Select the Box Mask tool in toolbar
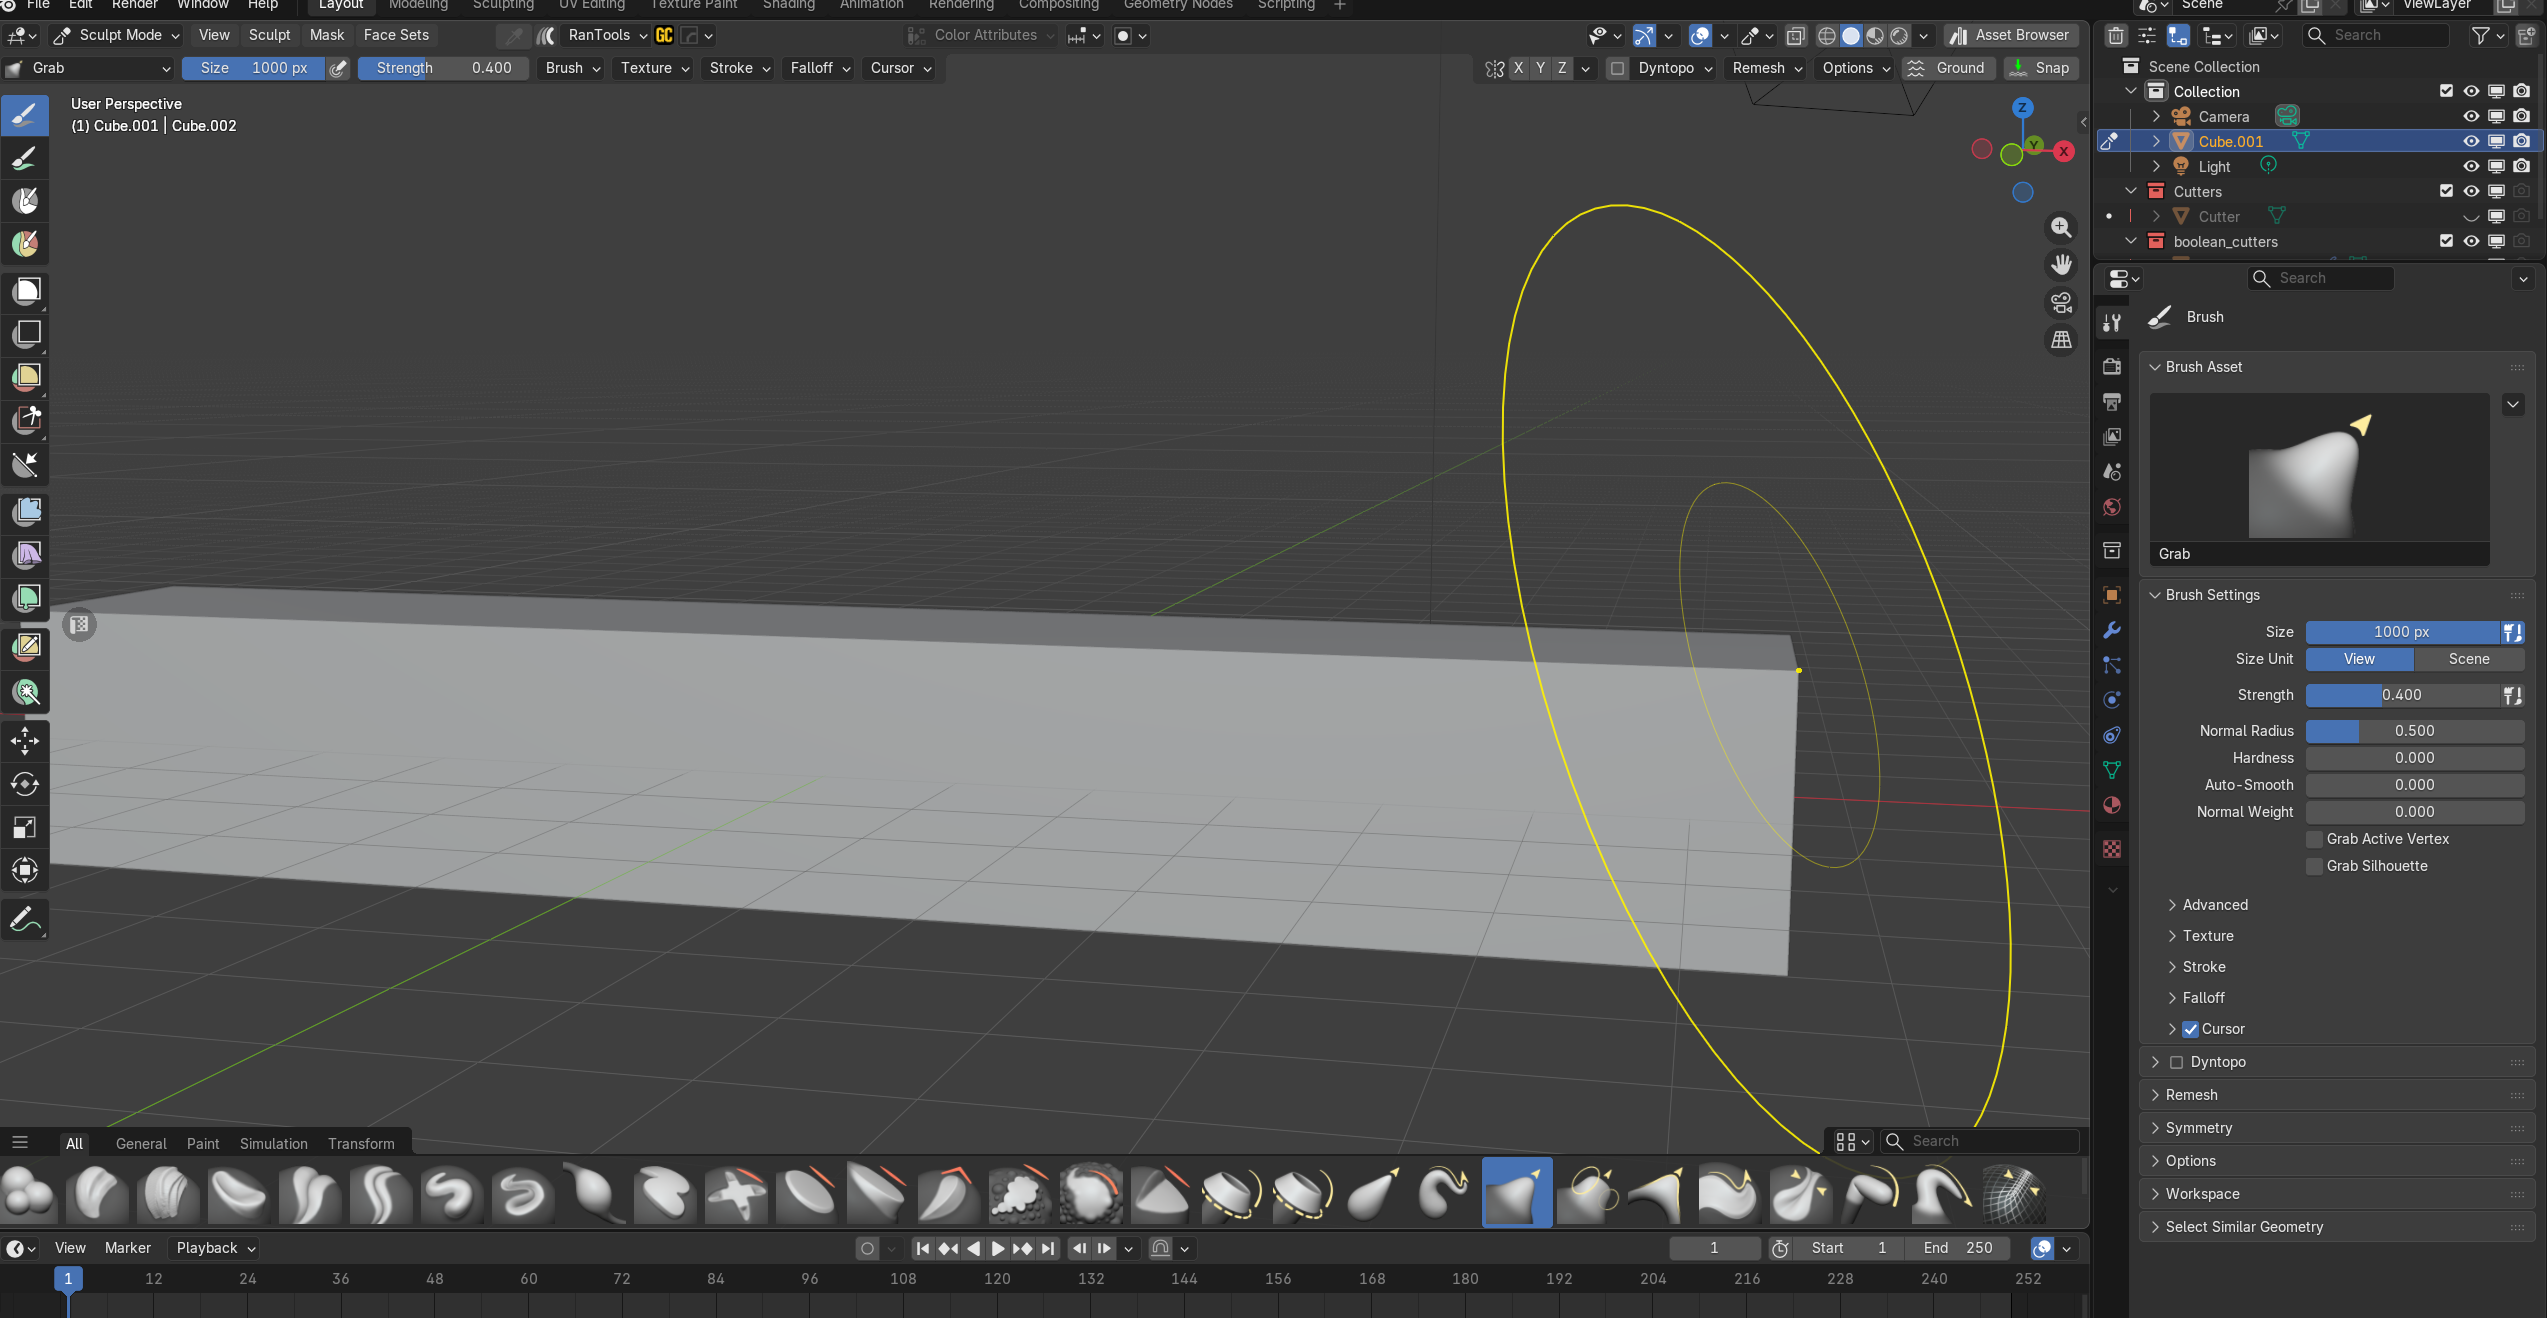The width and height of the screenshot is (2547, 1318). (25, 290)
